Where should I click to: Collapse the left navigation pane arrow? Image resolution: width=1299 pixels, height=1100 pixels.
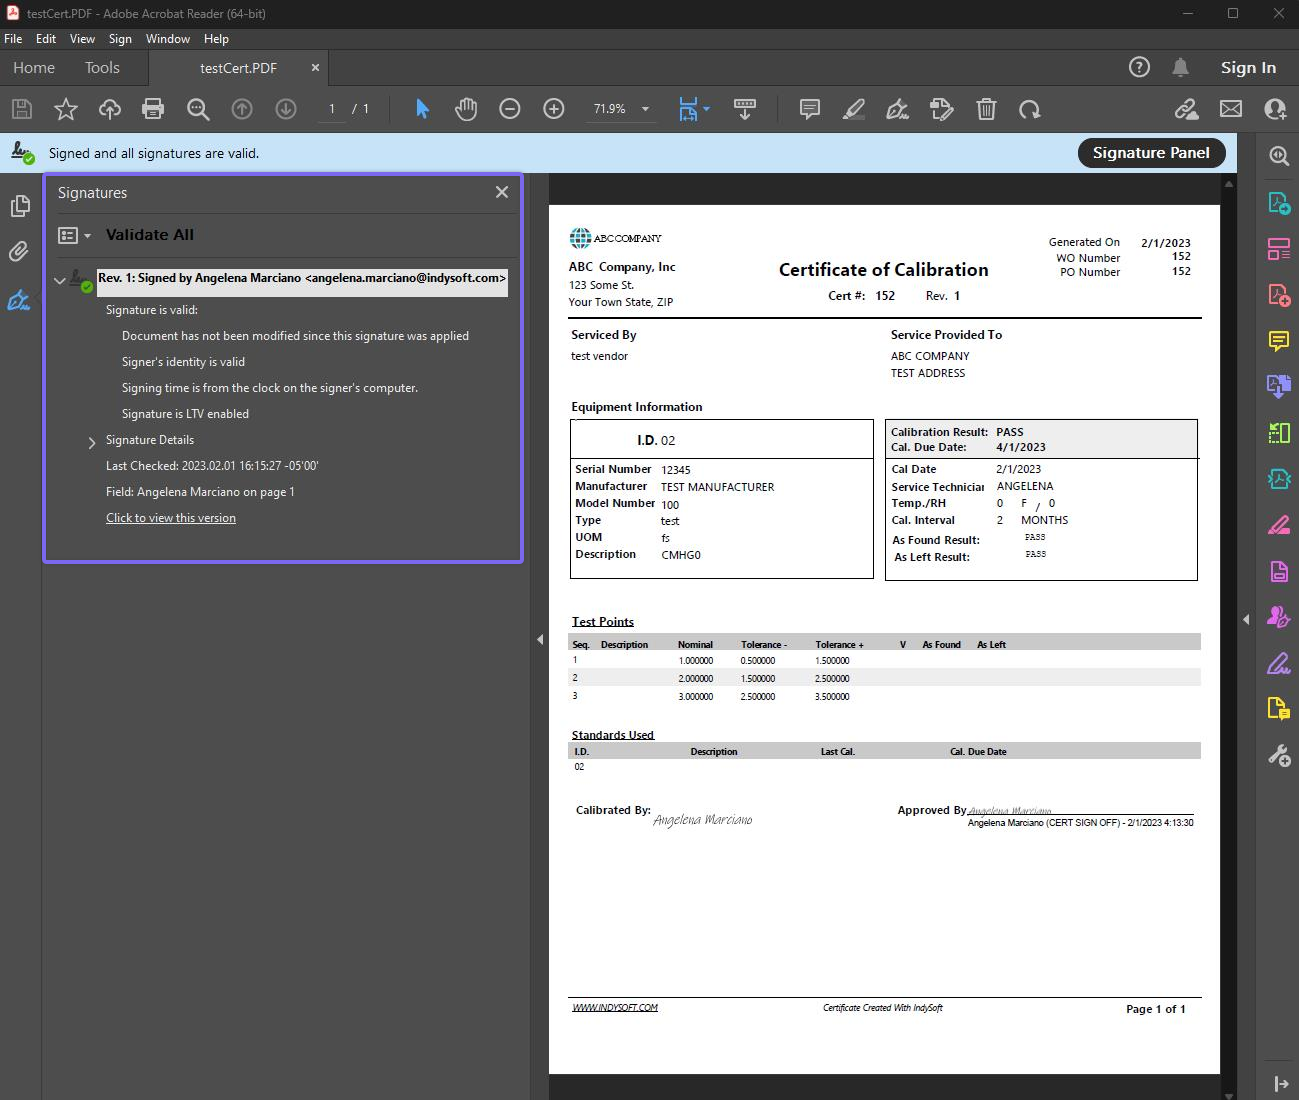(540, 639)
